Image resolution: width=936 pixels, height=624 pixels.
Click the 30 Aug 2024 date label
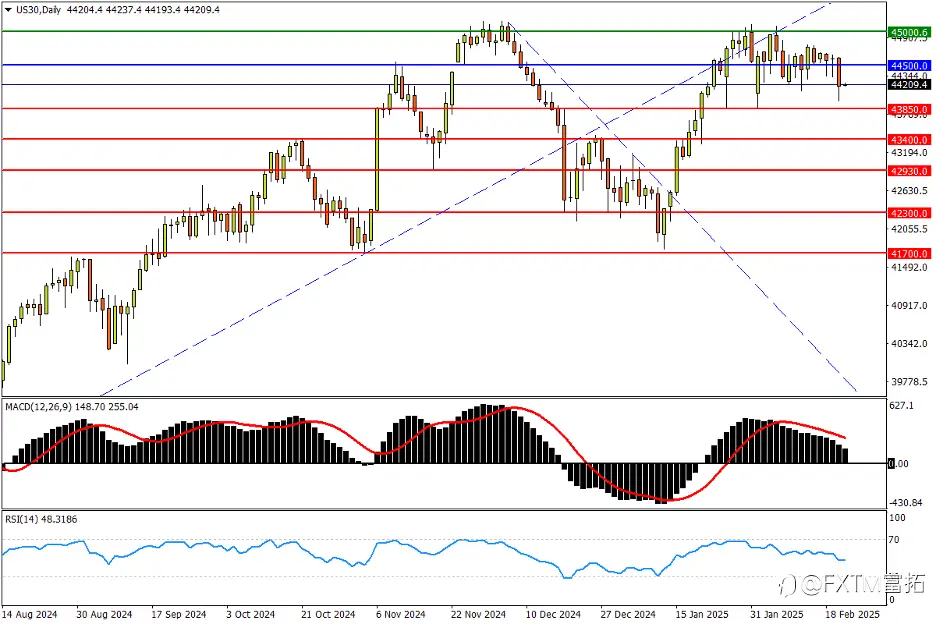(x=104, y=614)
